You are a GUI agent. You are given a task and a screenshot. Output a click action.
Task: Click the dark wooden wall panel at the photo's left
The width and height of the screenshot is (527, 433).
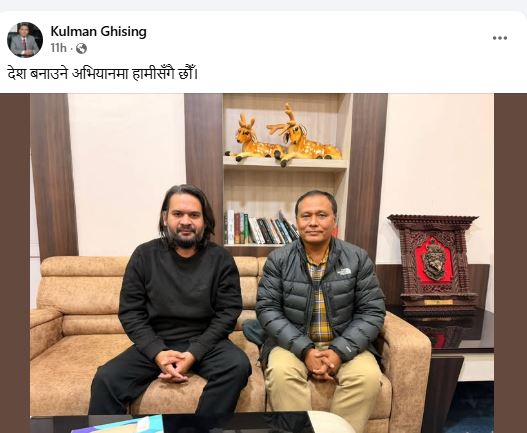[54, 175]
